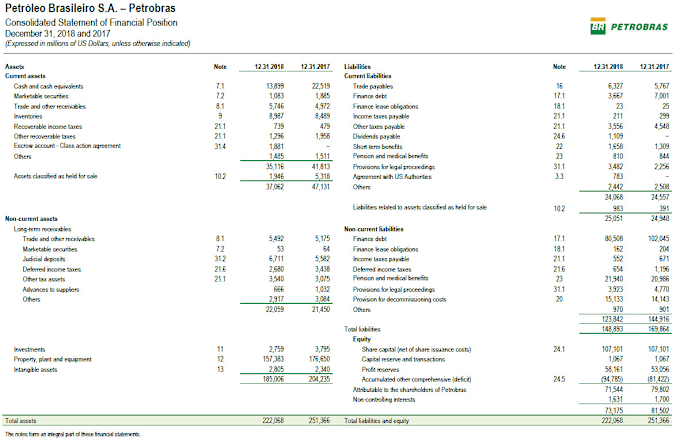Screen dimensions: 680x441
Task: Click 'Advances to suppliers' label
Action: [x=51, y=290]
